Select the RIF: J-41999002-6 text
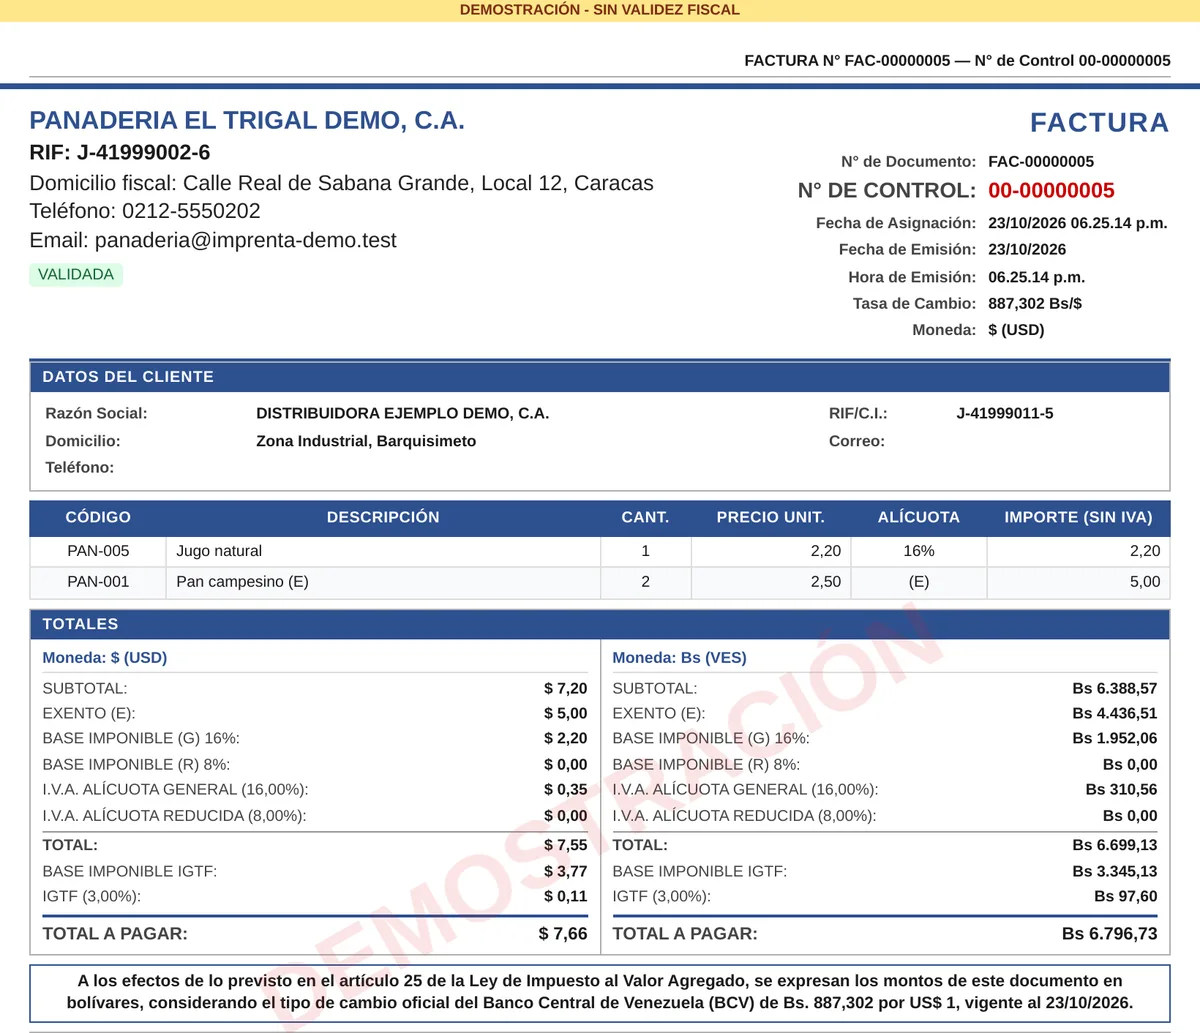 click(120, 153)
